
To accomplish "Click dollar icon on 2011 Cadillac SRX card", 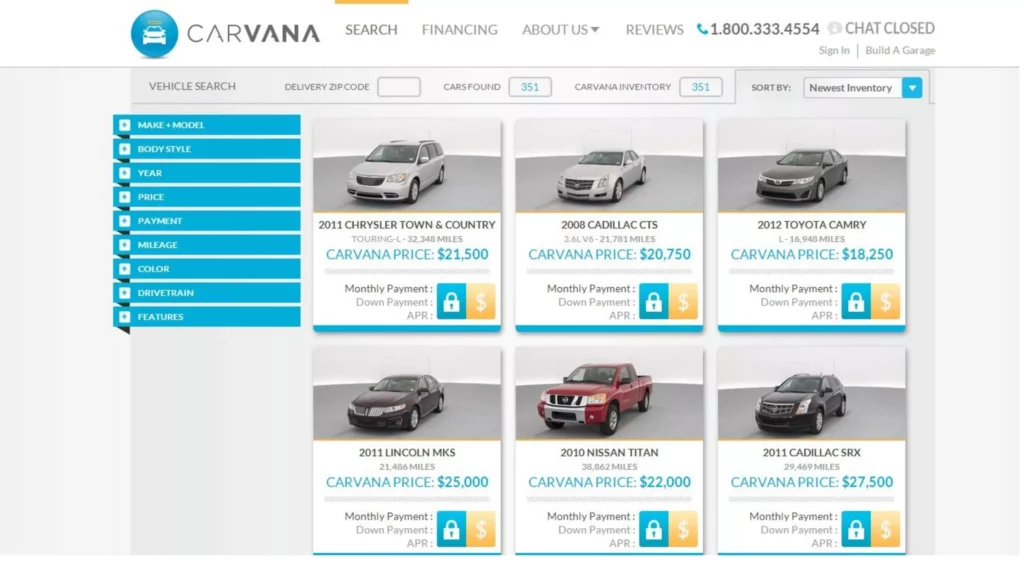I will pos(886,529).
